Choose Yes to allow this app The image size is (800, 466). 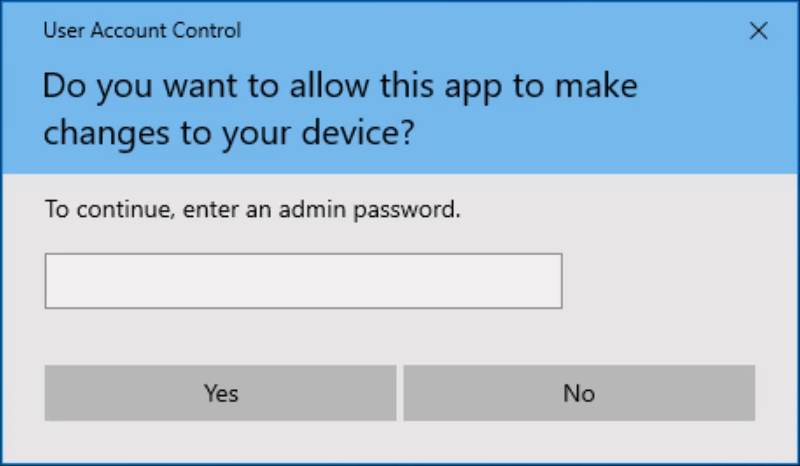221,393
